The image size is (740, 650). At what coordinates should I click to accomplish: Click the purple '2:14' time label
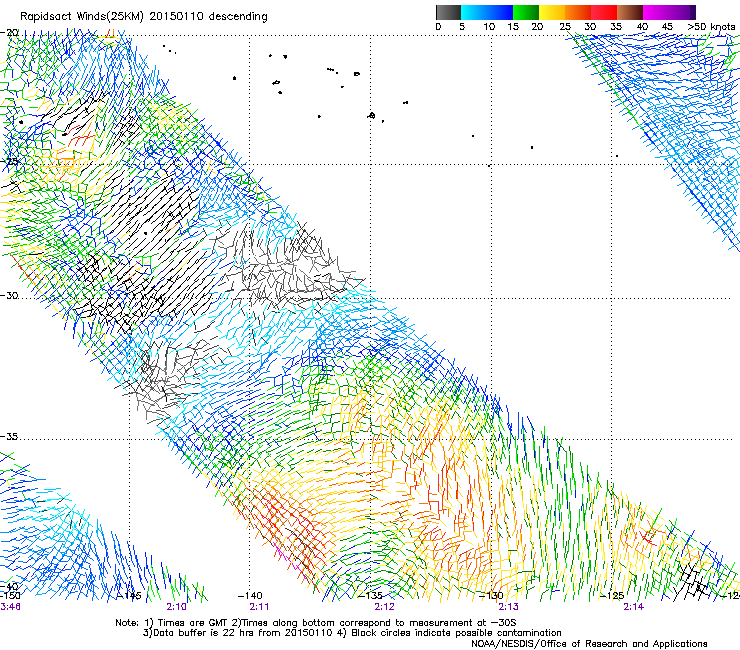click(x=633, y=607)
